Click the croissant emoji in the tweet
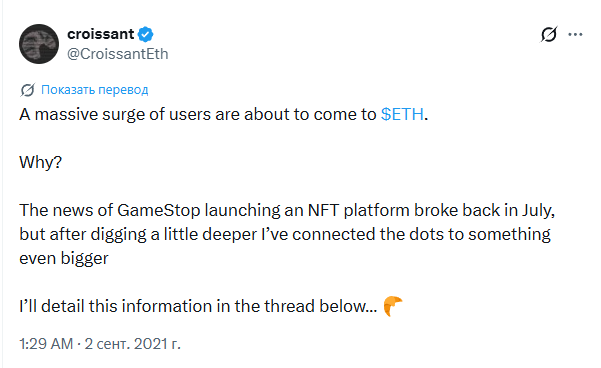The height and width of the screenshot is (368, 601). pos(393,306)
